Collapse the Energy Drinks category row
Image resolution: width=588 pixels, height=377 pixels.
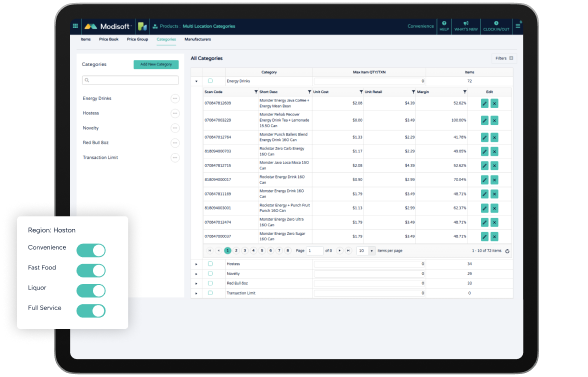pyautogui.click(x=196, y=81)
